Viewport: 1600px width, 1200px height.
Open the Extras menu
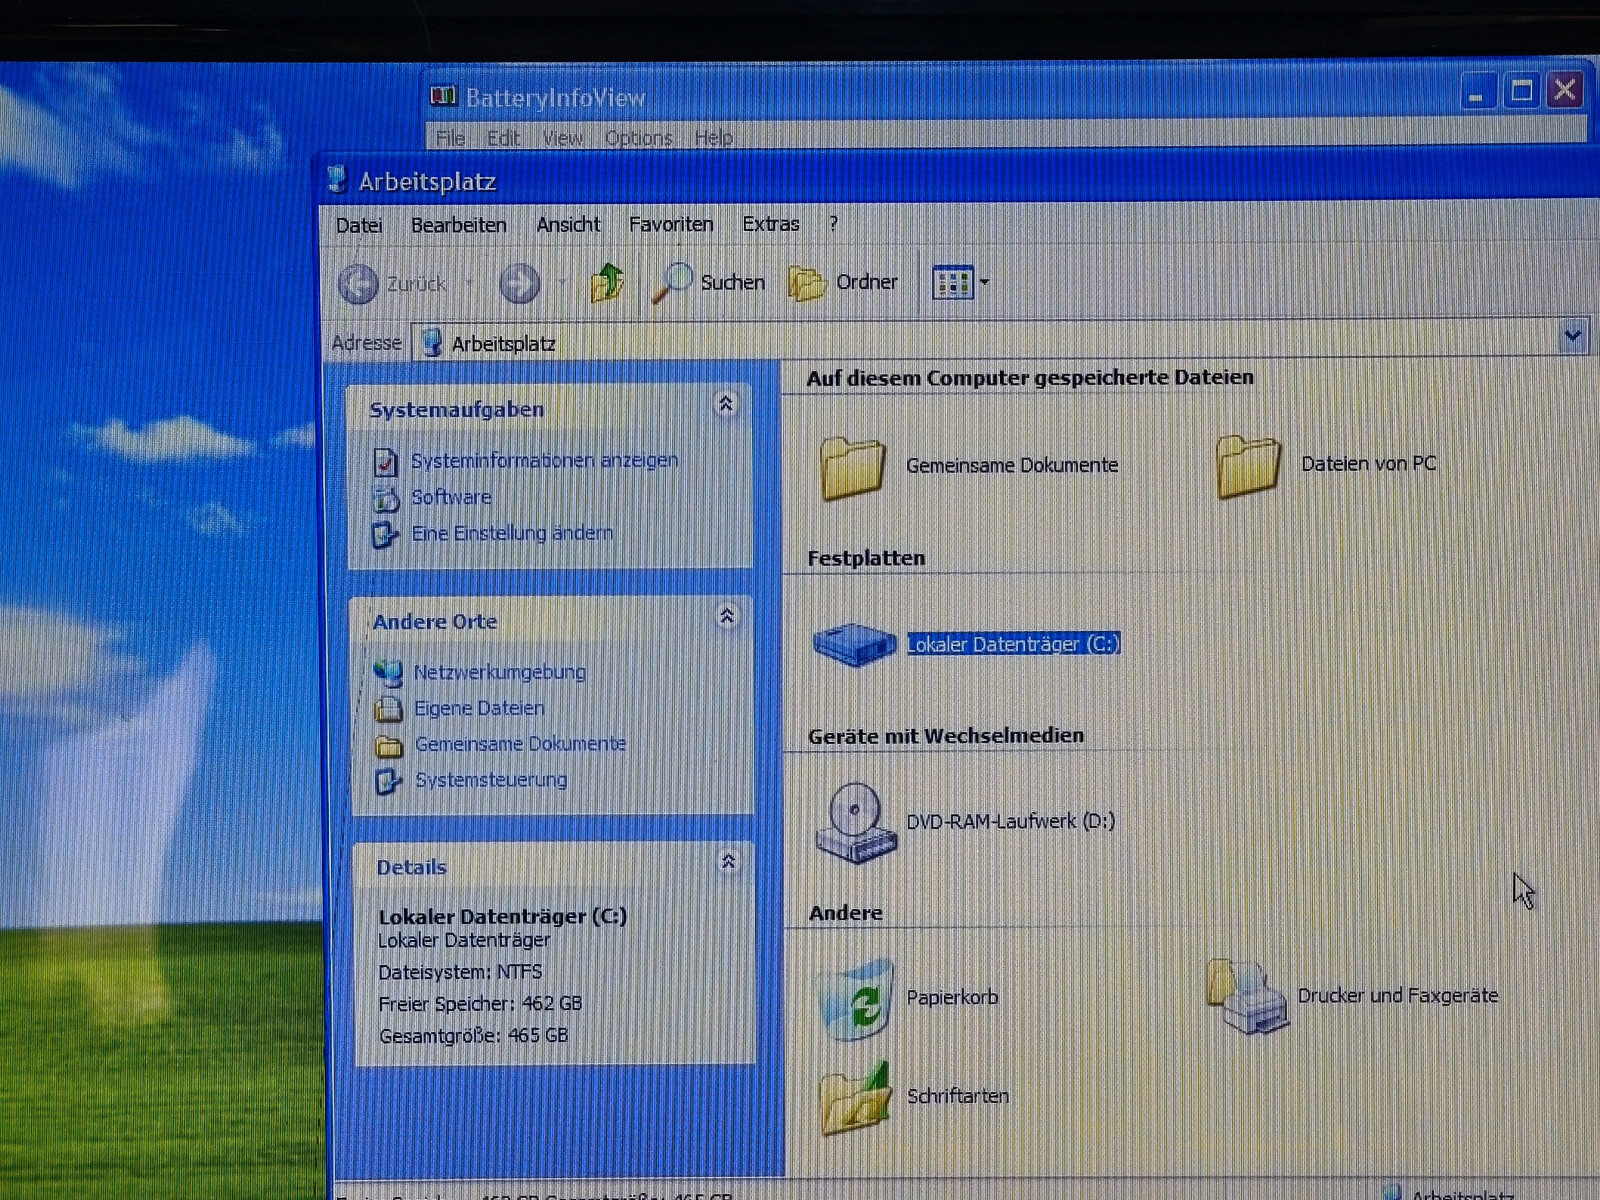coord(770,224)
